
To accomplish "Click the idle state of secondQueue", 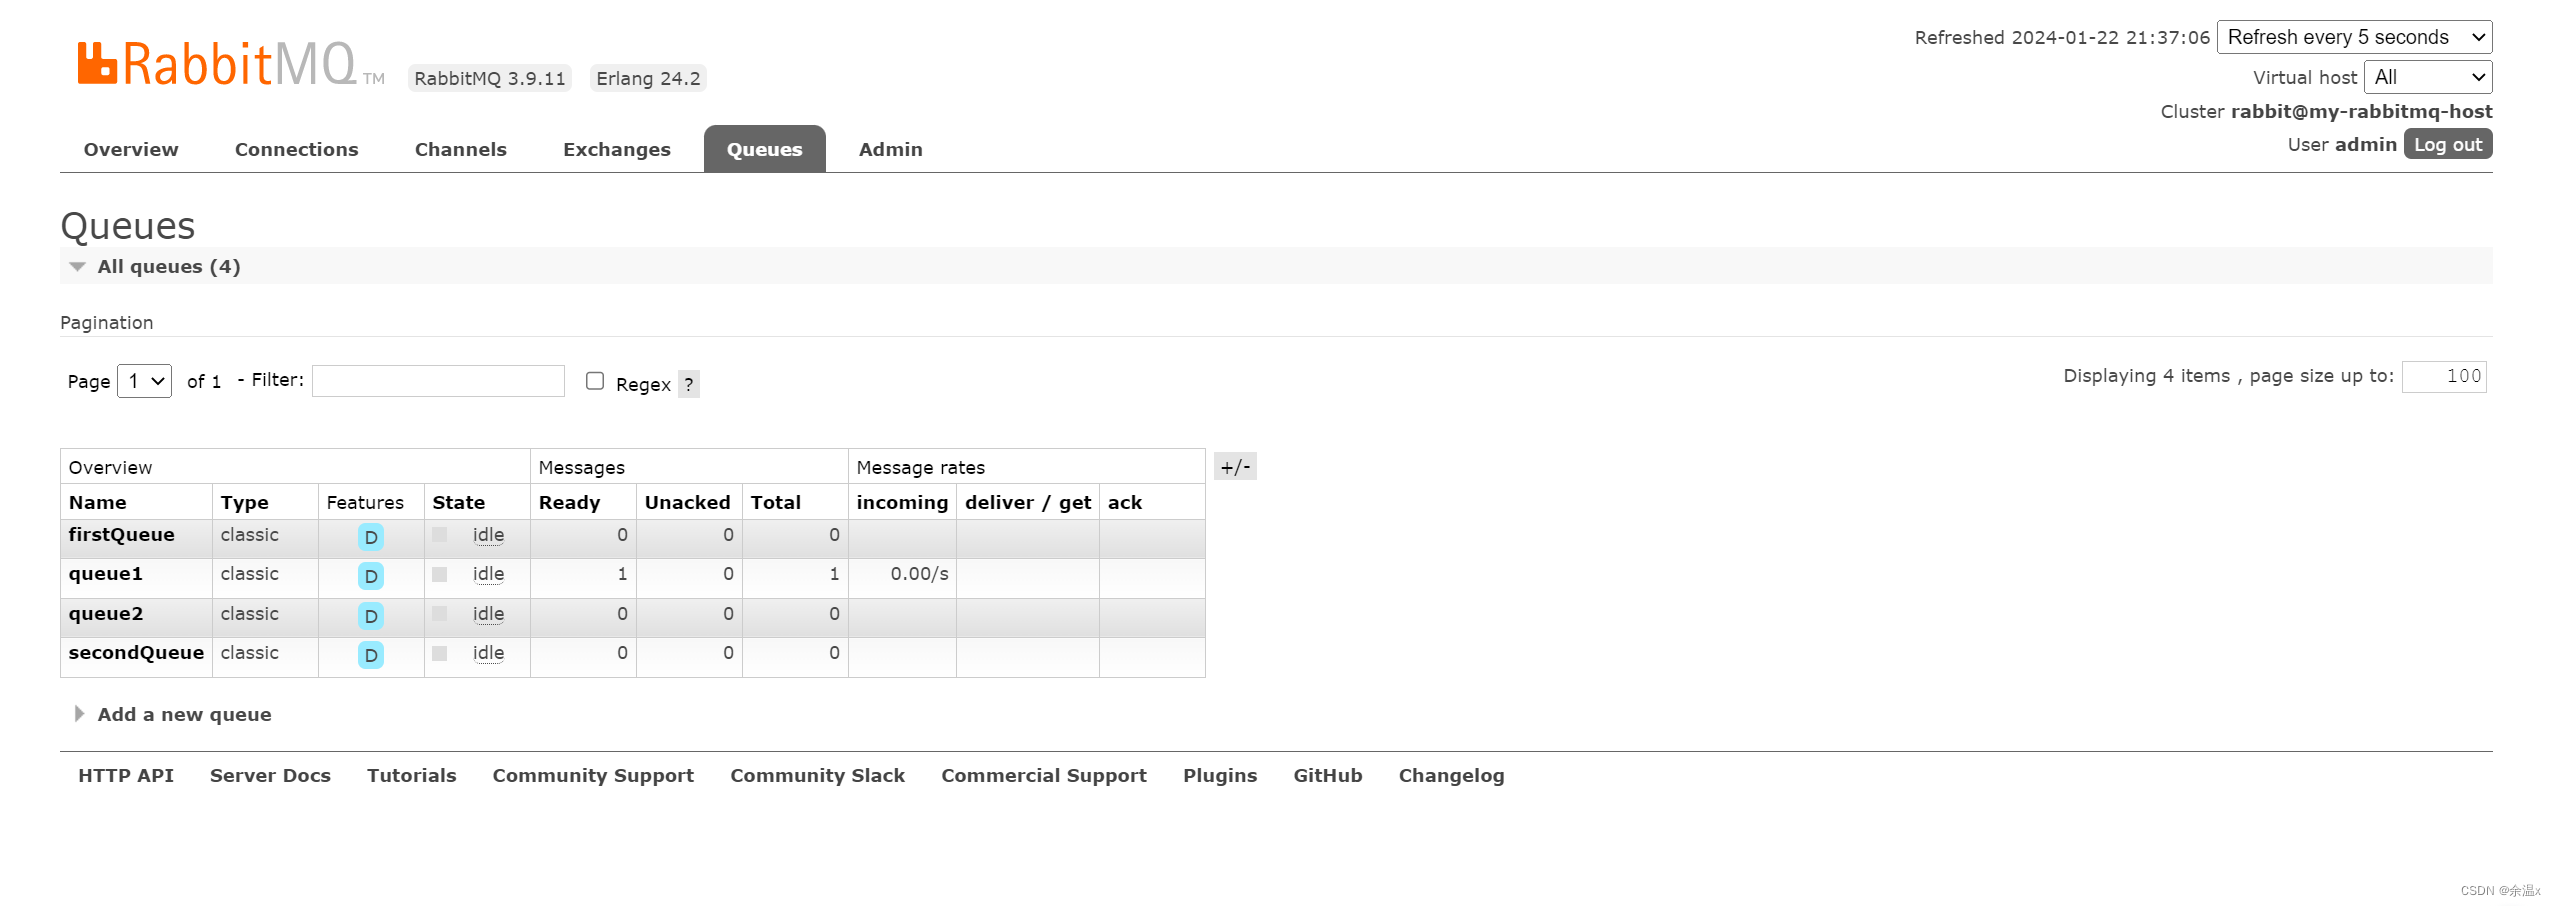I will [488, 653].
